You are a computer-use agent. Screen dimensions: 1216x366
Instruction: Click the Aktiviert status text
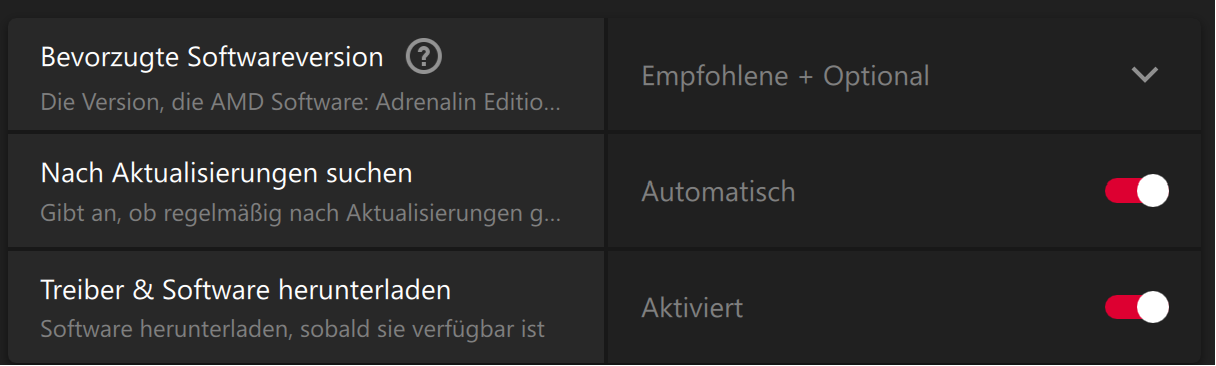(x=692, y=307)
